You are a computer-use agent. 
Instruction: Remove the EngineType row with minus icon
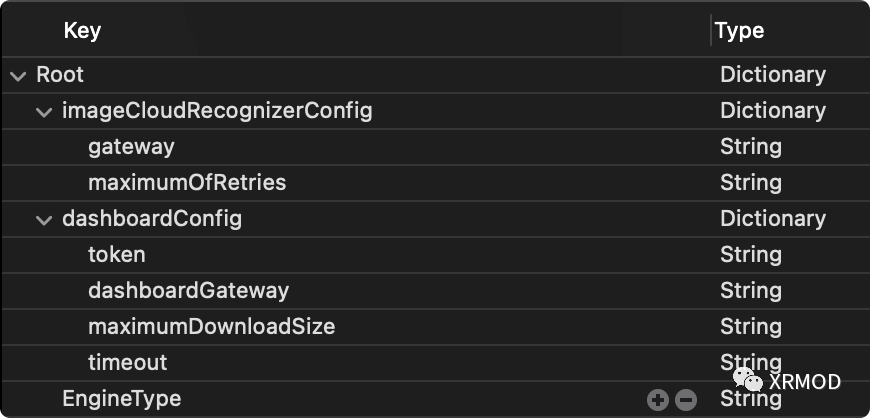click(686, 399)
